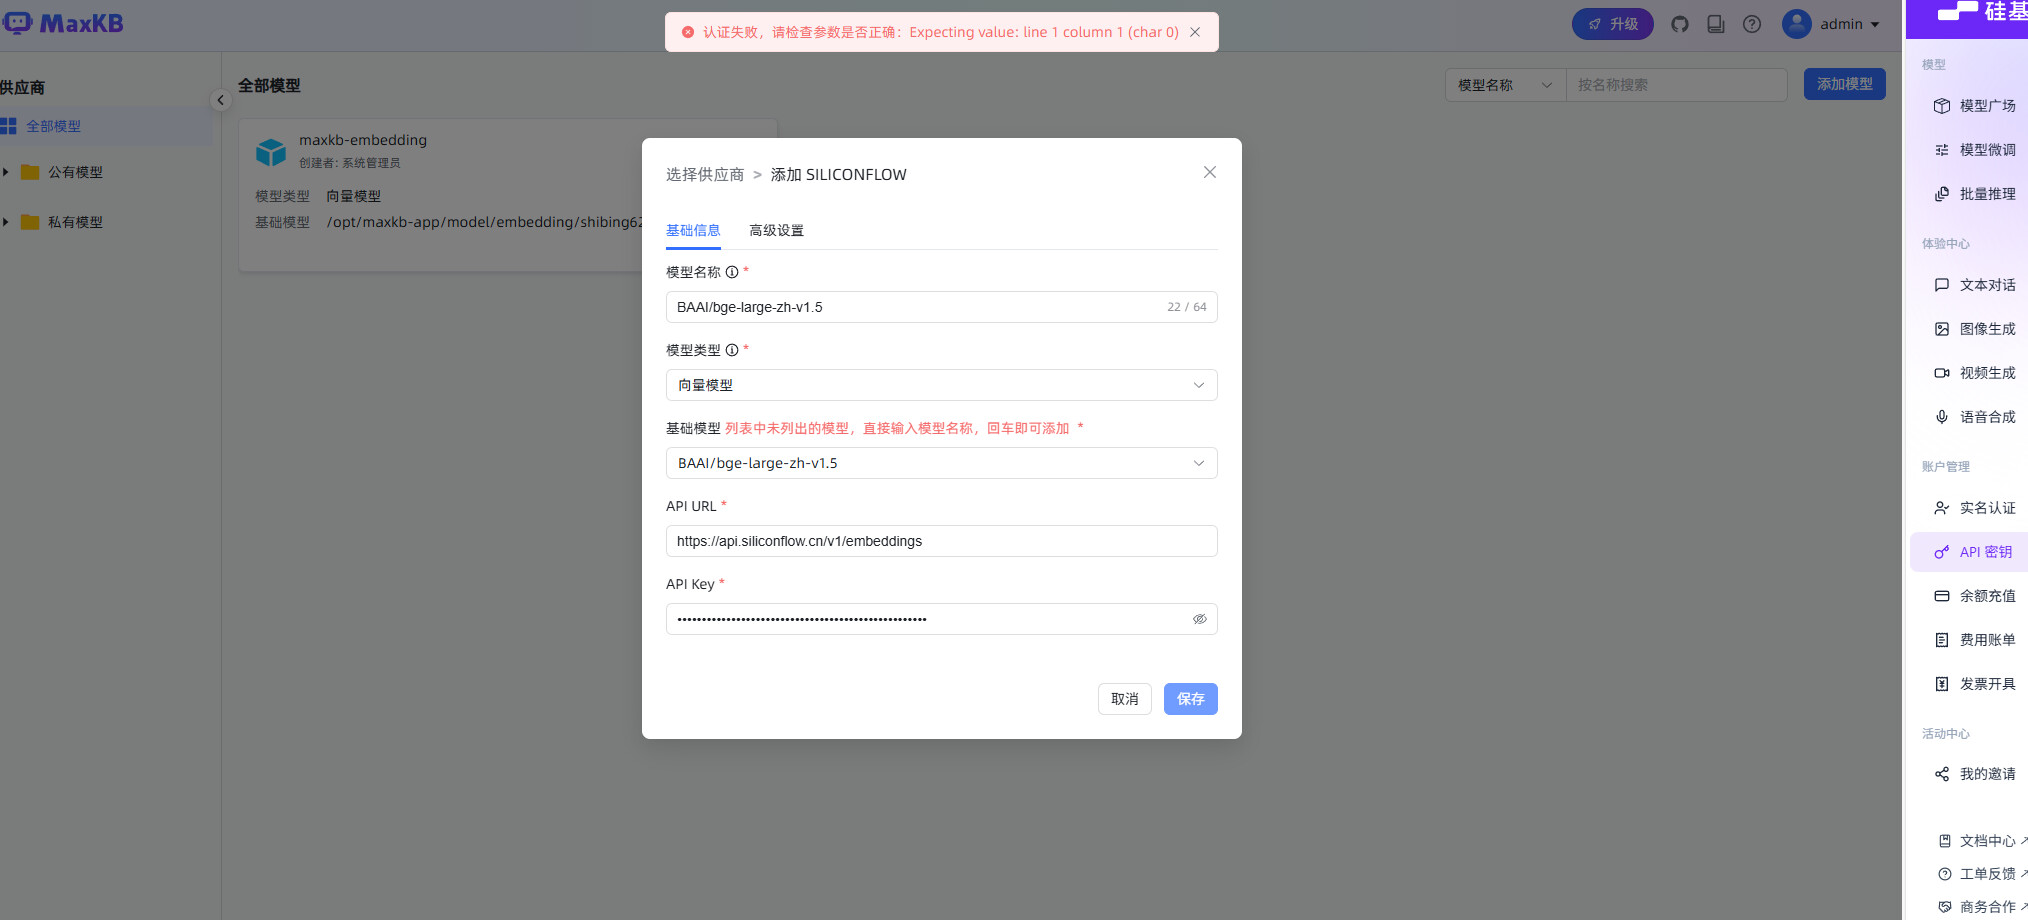The image size is (2028, 920).
Task: Expand the 私有模型 folder
Action: [x=6, y=222]
